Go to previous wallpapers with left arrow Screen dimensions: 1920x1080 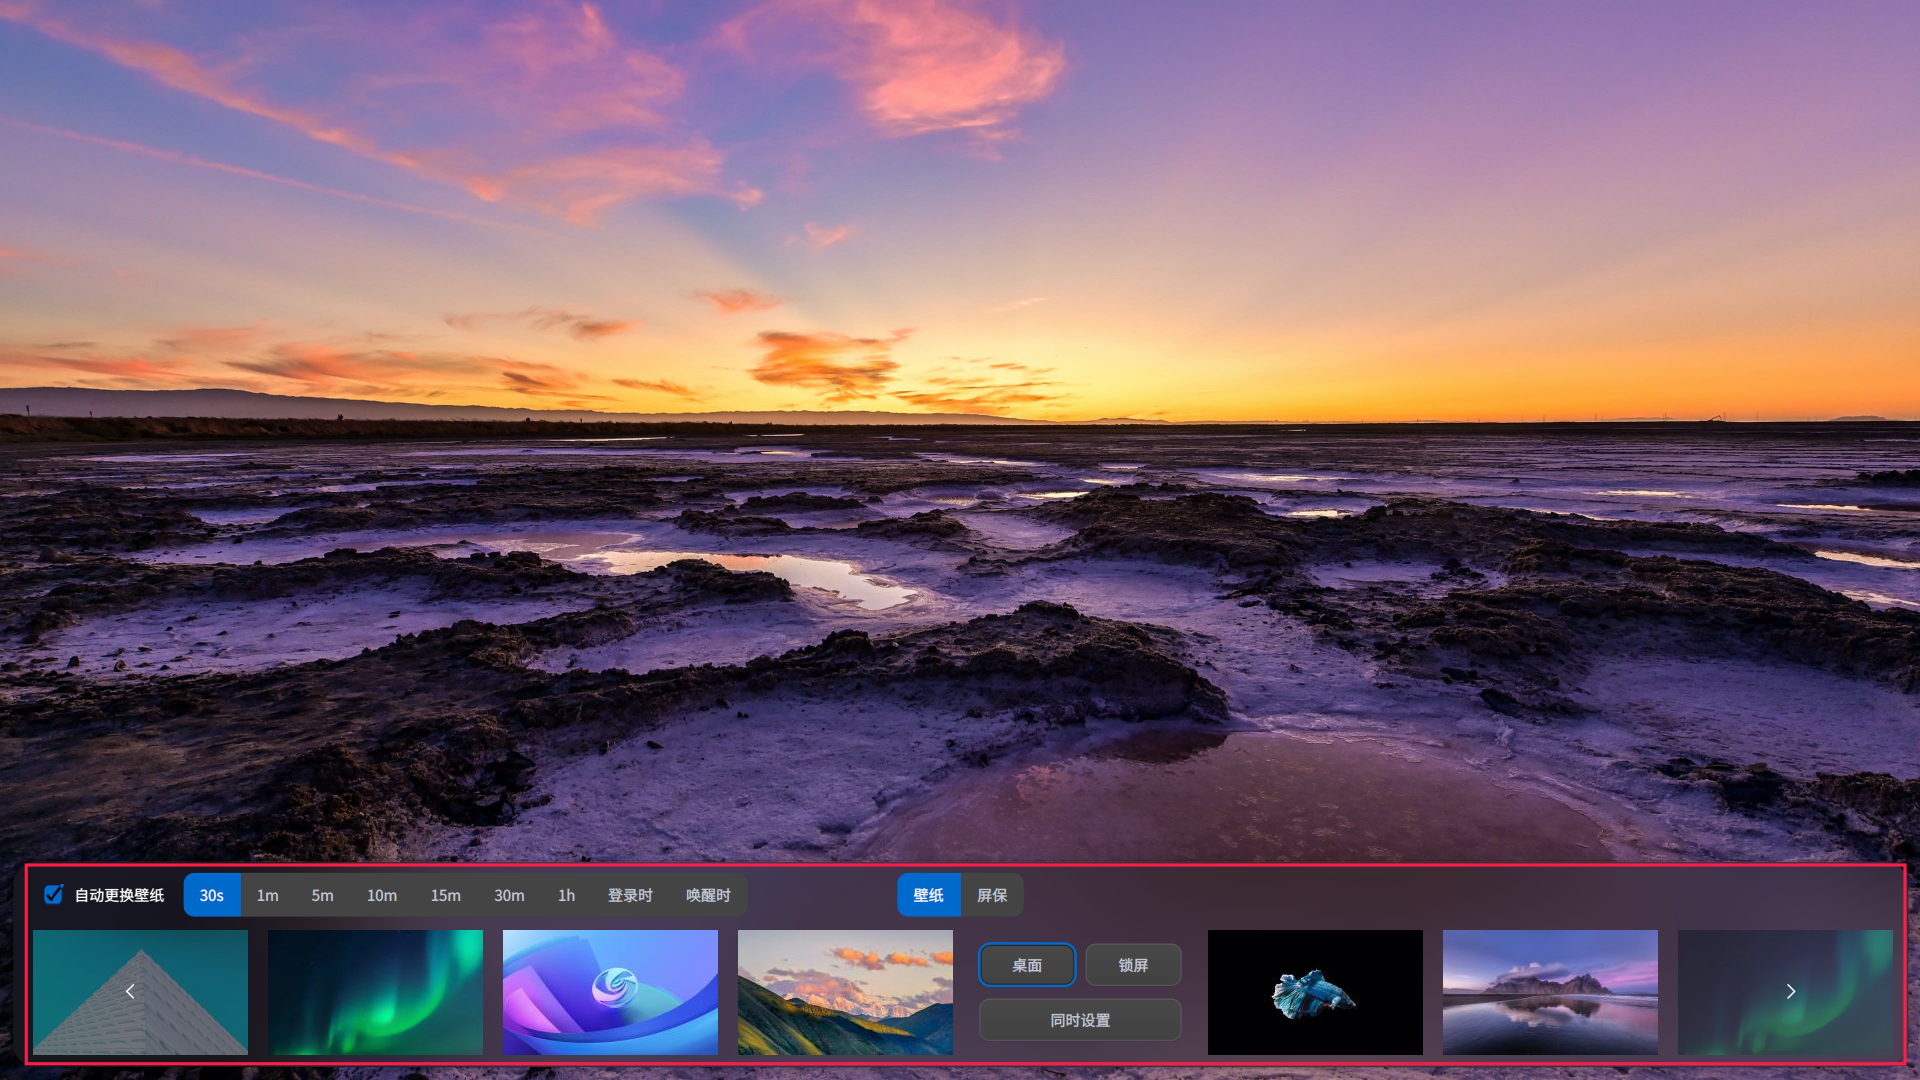(x=130, y=991)
